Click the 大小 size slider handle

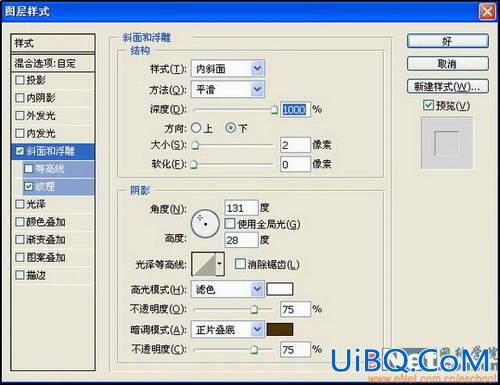pyautogui.click(x=195, y=145)
